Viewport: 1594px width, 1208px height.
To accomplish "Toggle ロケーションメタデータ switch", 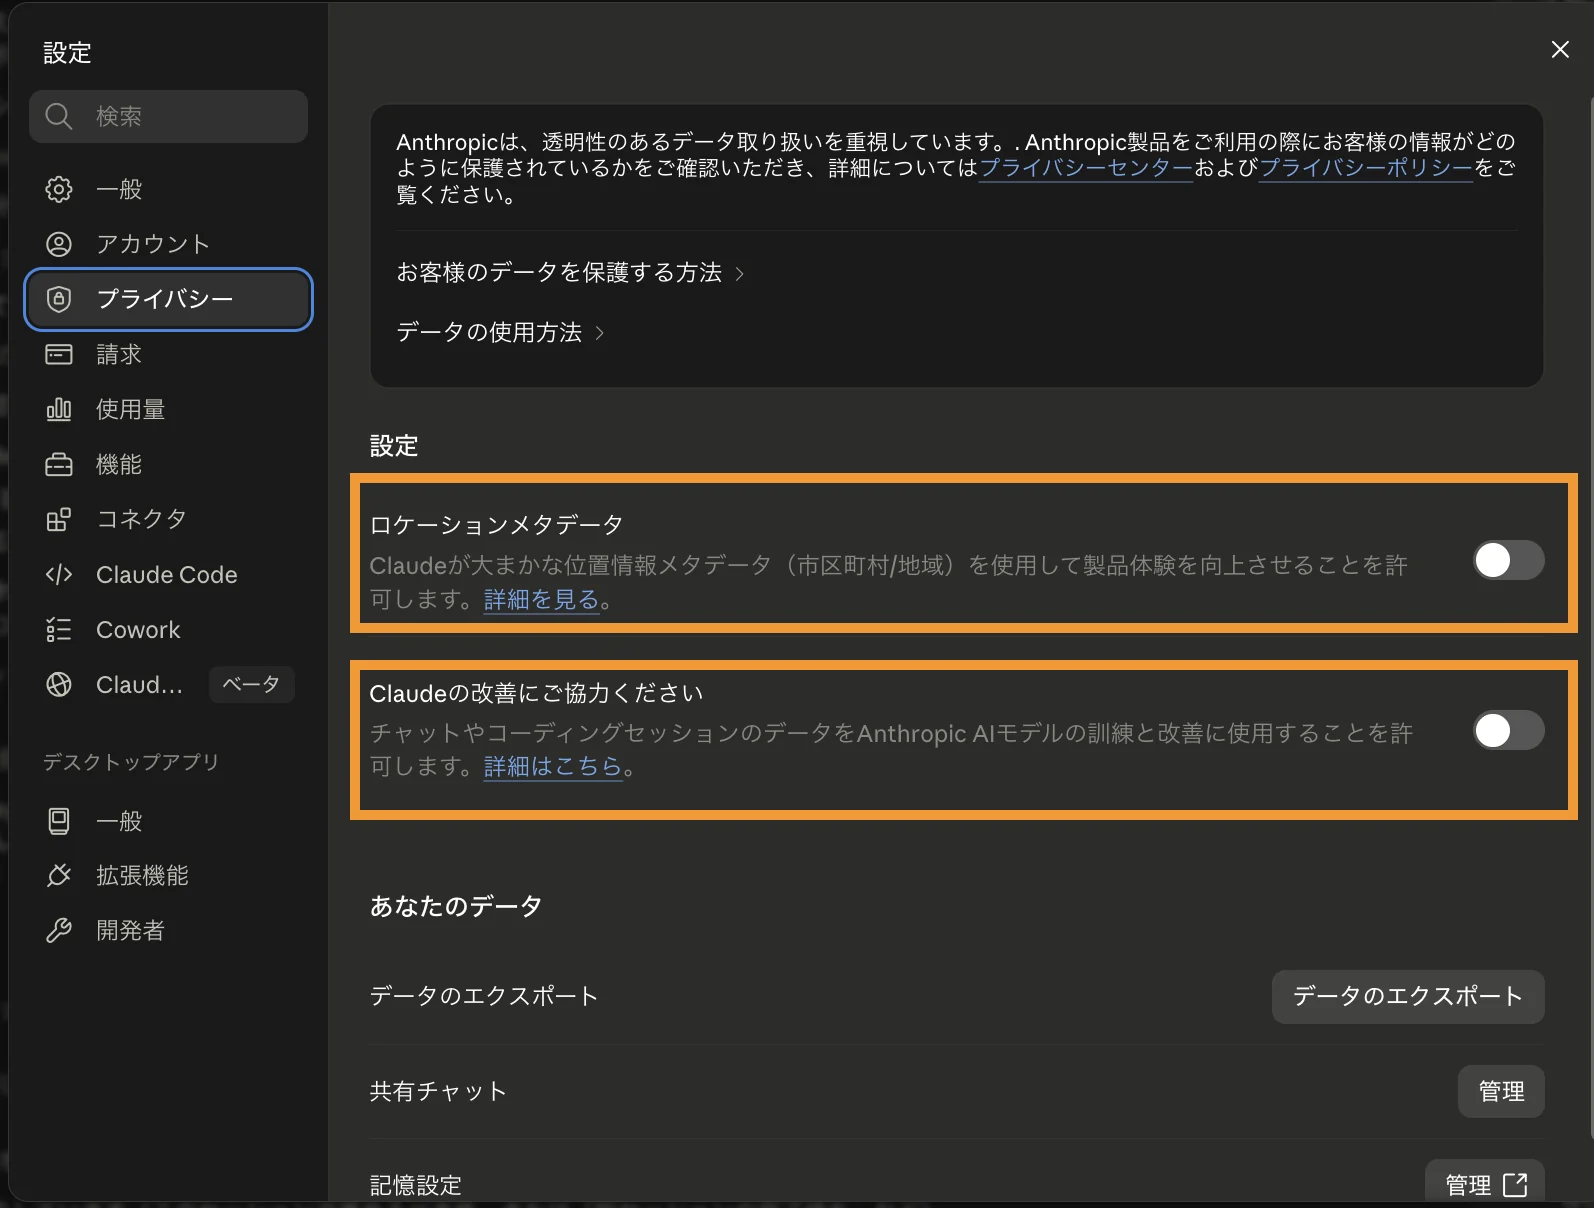I will pos(1509,560).
